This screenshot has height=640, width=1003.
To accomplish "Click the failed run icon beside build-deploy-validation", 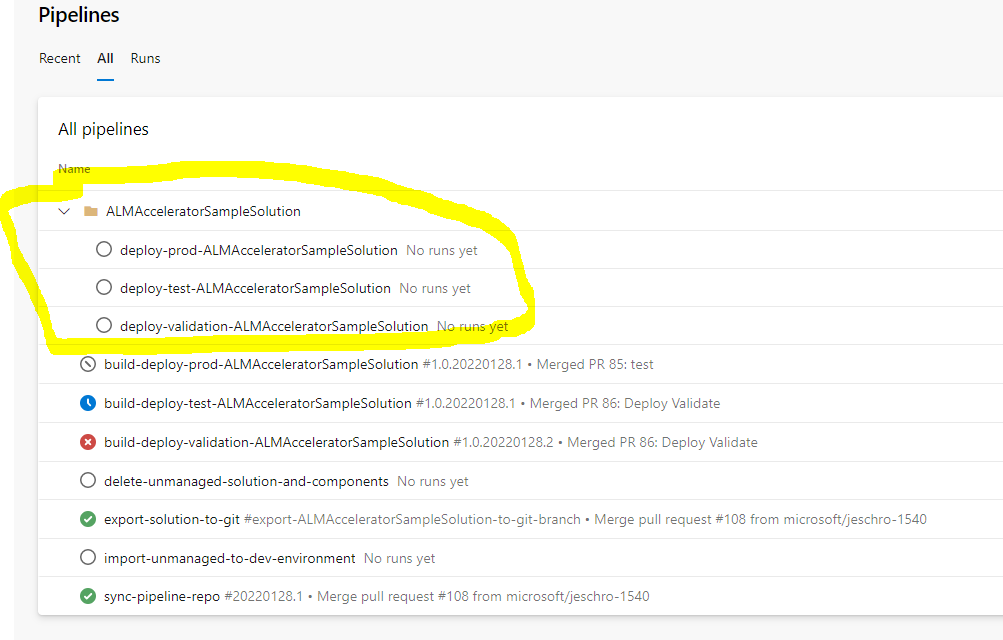I will click(87, 442).
